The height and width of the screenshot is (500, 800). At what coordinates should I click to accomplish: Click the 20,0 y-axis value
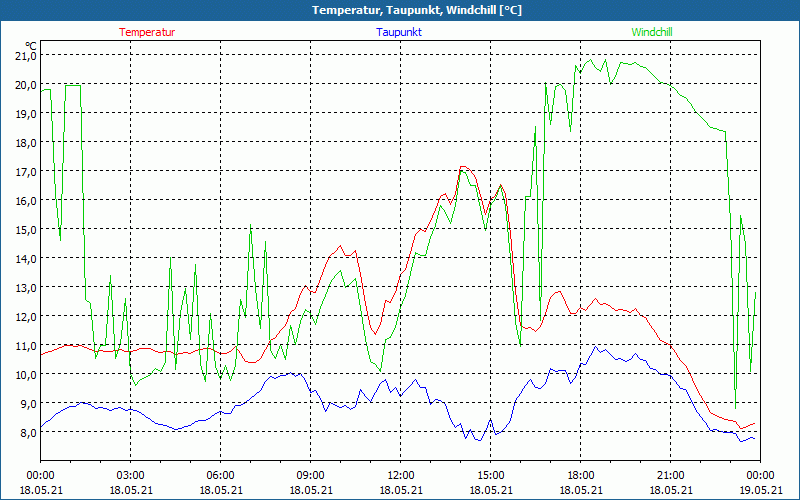click(26, 85)
